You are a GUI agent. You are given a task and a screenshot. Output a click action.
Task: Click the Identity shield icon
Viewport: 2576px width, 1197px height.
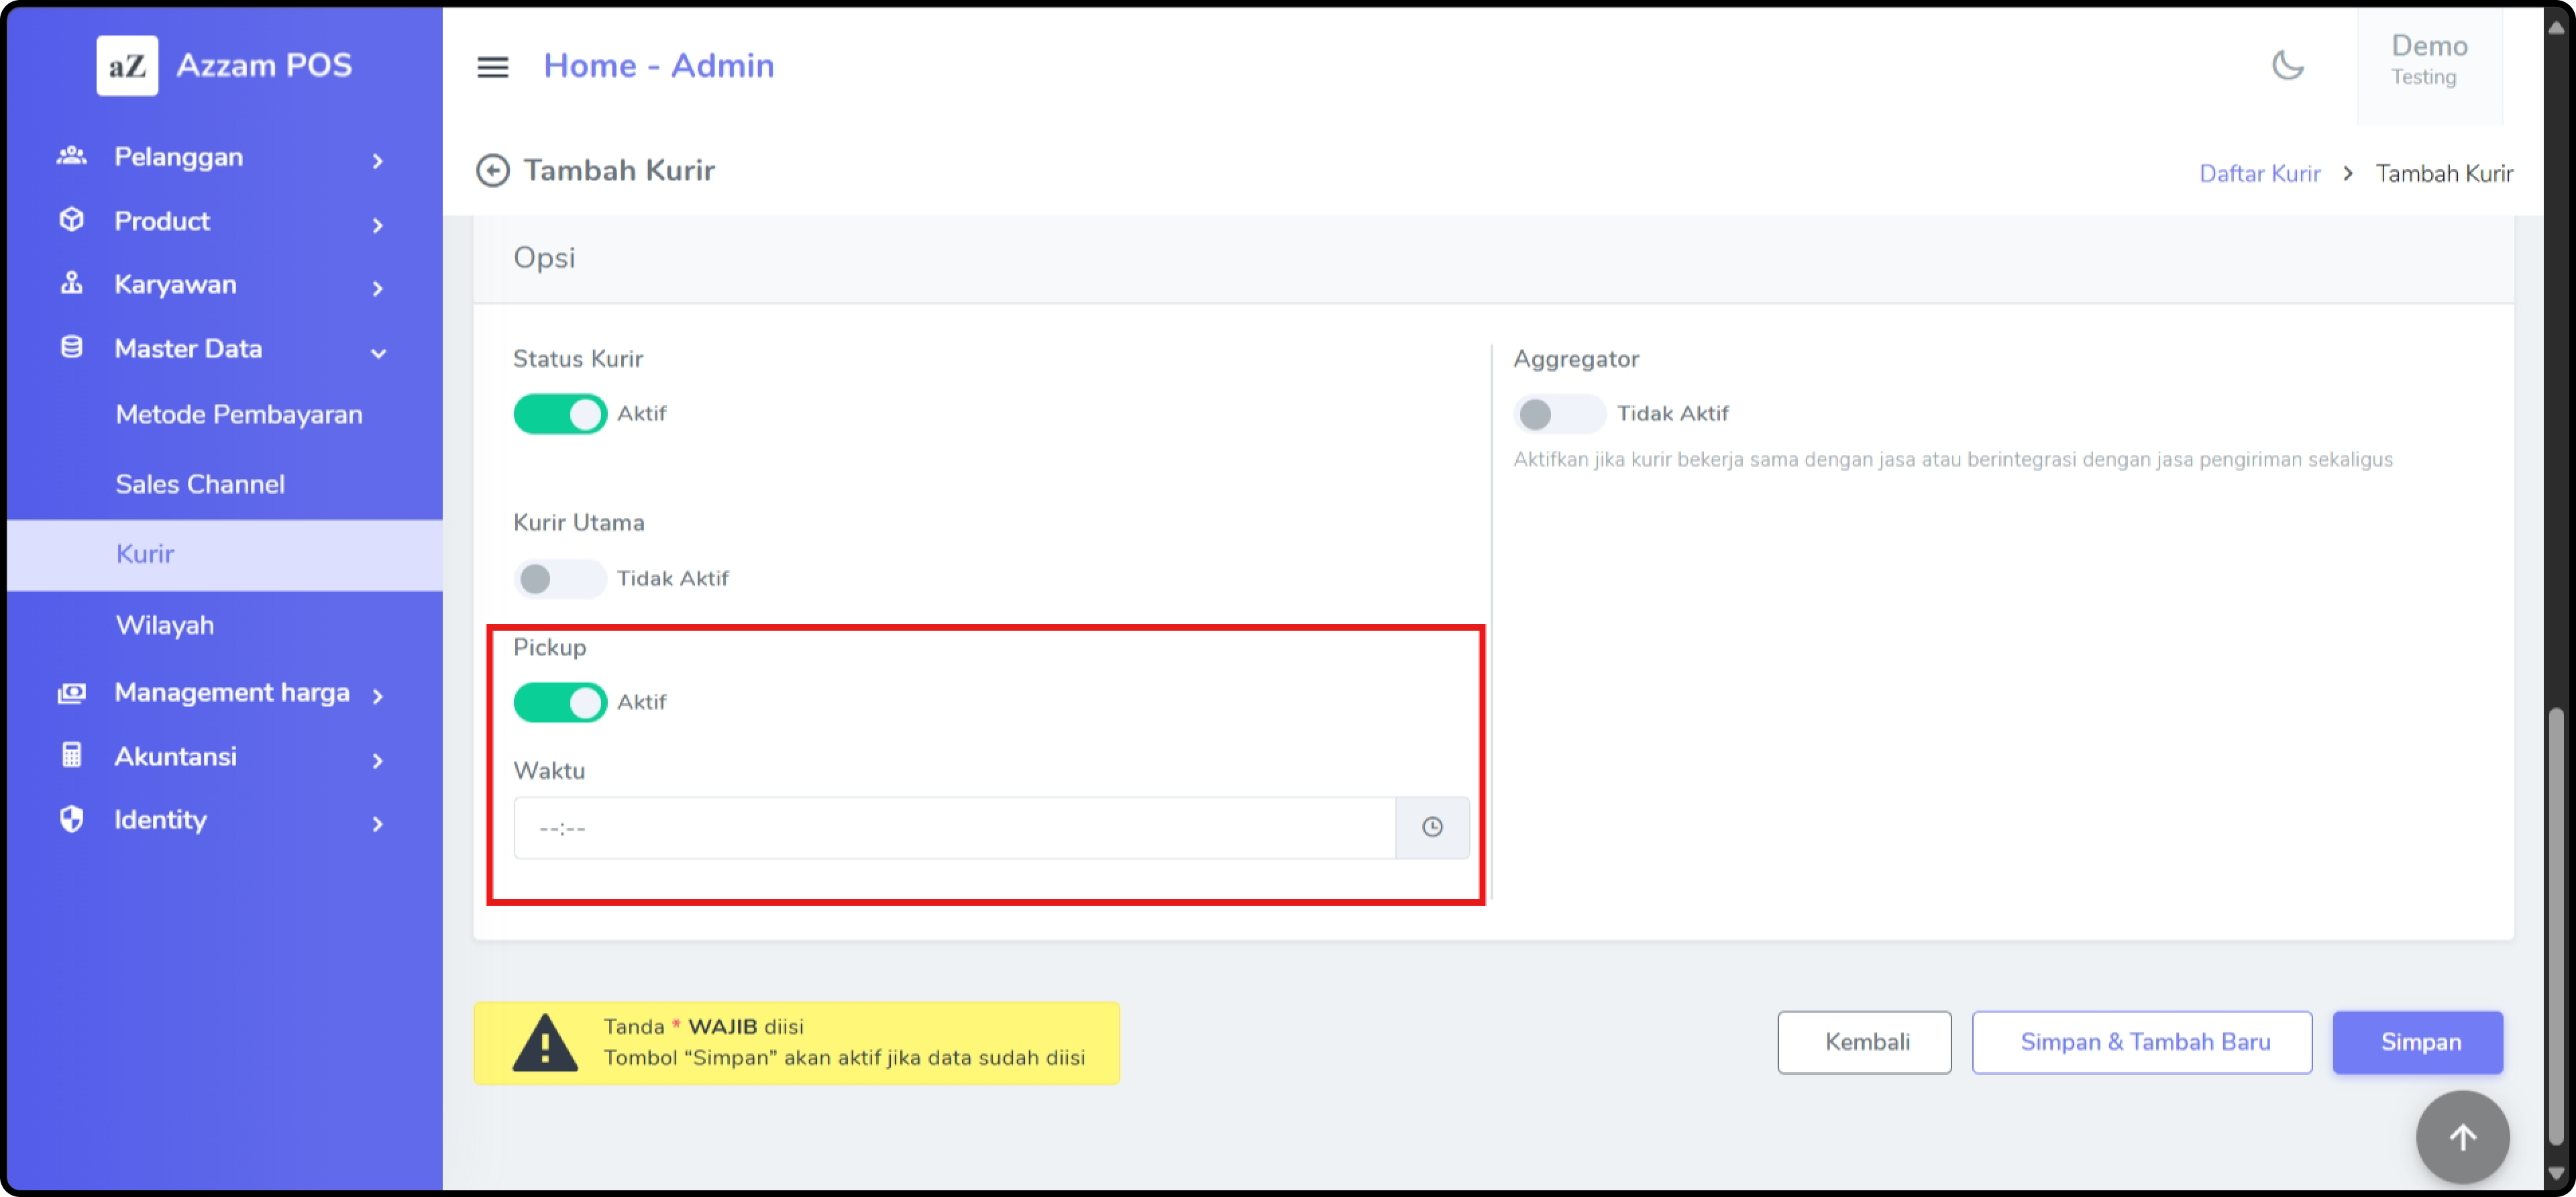click(x=71, y=819)
